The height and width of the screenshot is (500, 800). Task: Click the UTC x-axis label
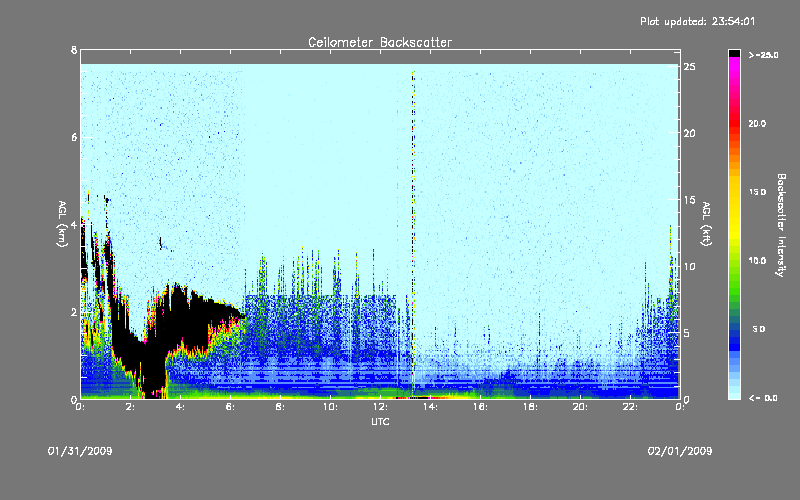click(379, 422)
